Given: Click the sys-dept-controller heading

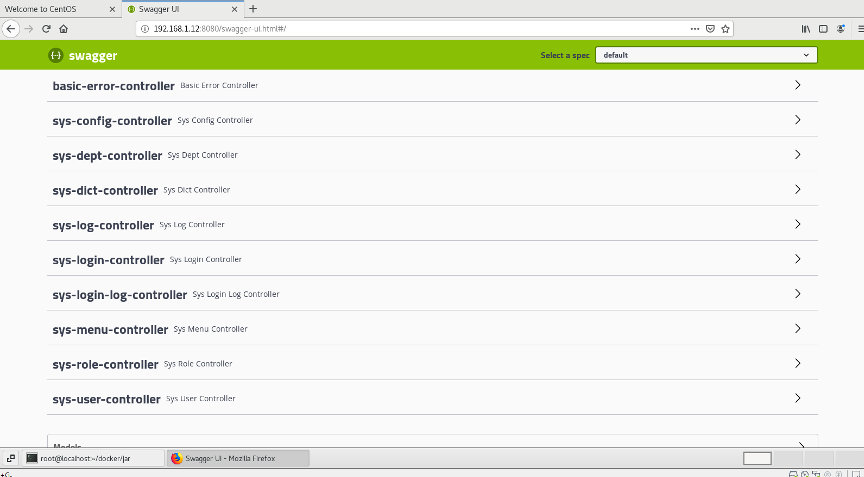Looking at the screenshot, I should (x=107, y=155).
